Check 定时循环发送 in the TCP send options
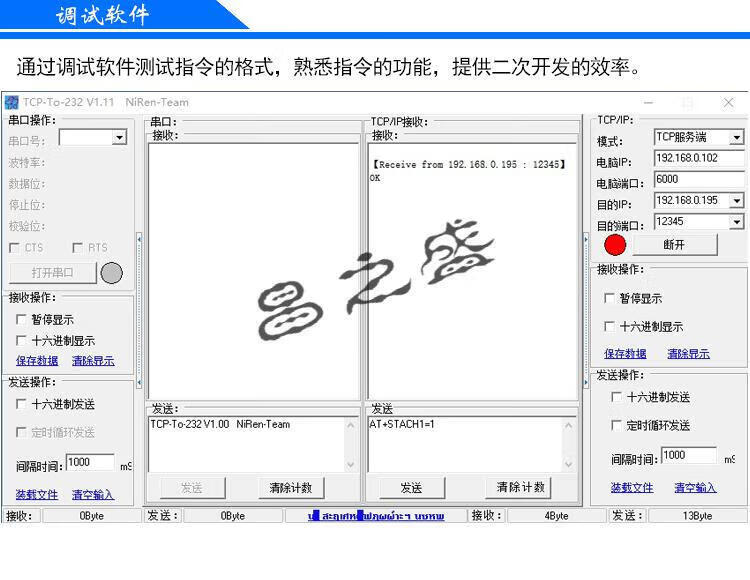Viewport: 750px width, 580px height. click(616, 426)
